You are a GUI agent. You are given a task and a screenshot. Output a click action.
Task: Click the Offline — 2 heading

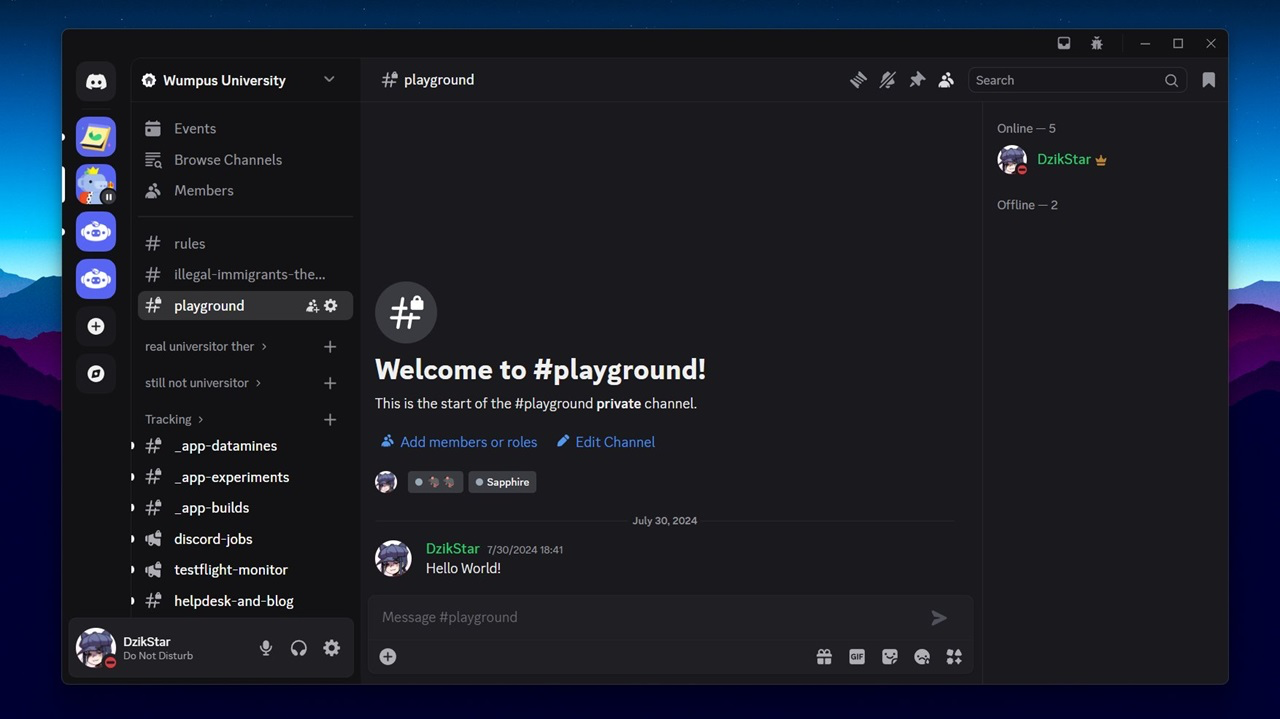(1027, 205)
